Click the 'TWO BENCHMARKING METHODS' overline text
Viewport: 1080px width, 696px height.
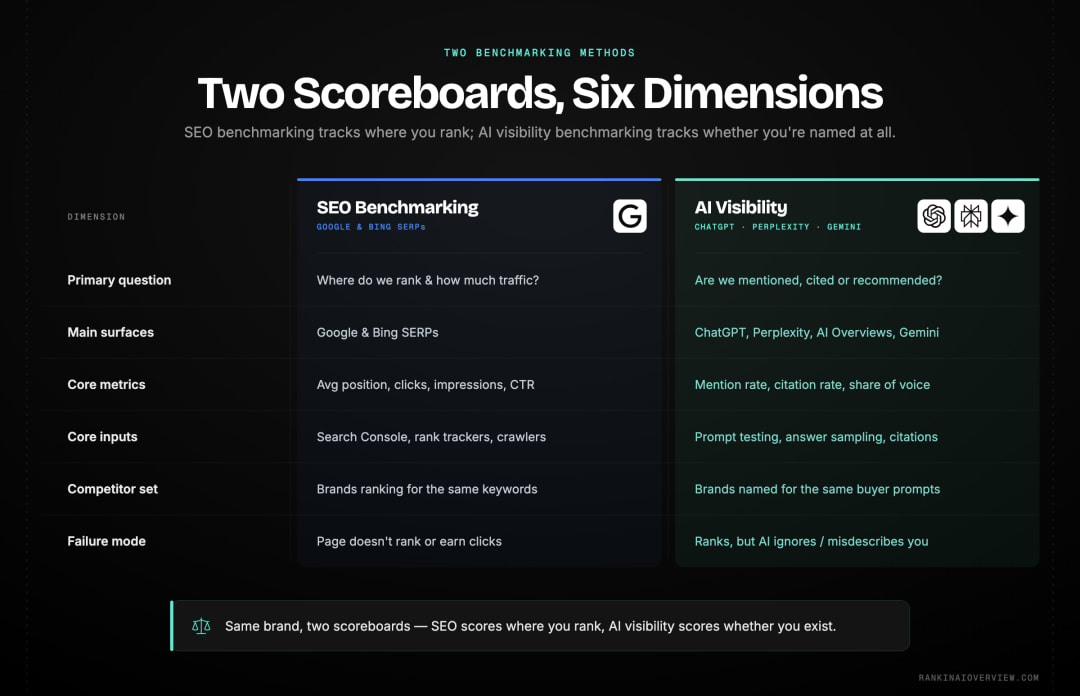(539, 52)
